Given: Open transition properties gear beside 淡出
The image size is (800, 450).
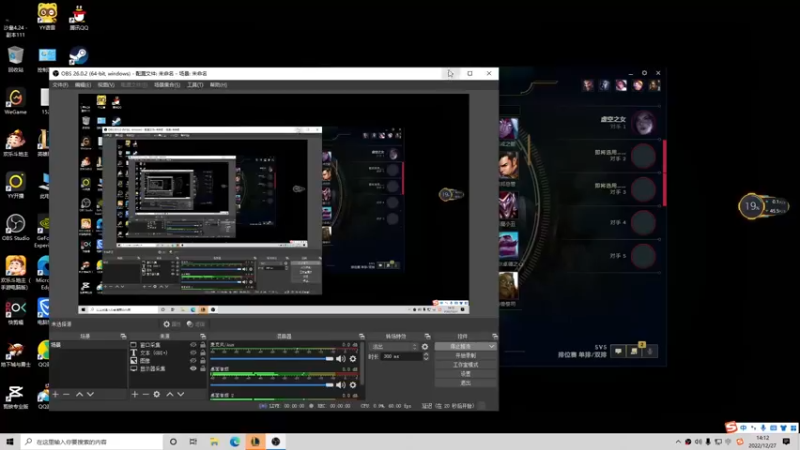Looking at the screenshot, I should (425, 346).
